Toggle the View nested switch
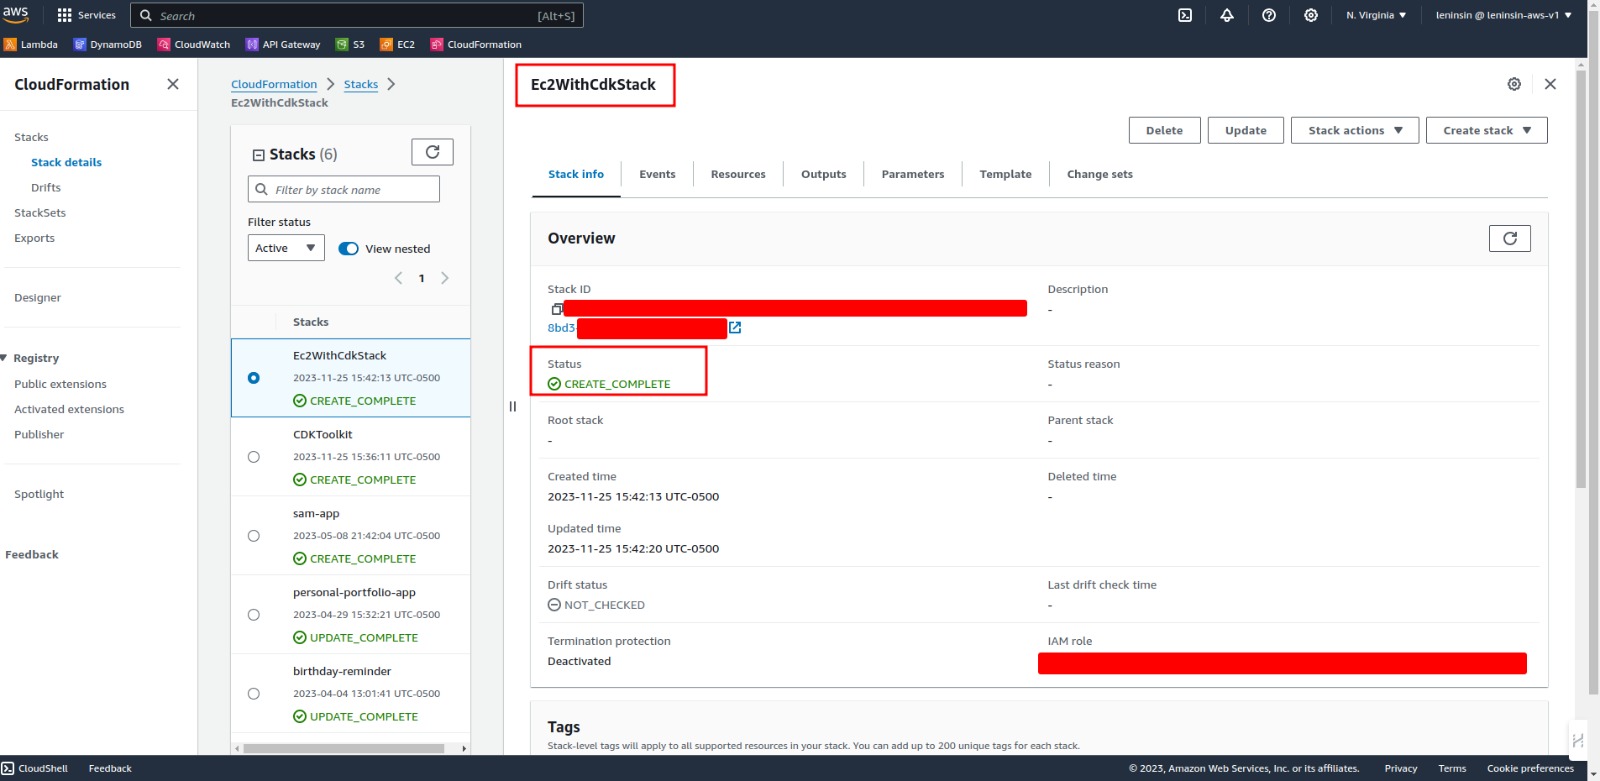1600x781 pixels. point(349,249)
